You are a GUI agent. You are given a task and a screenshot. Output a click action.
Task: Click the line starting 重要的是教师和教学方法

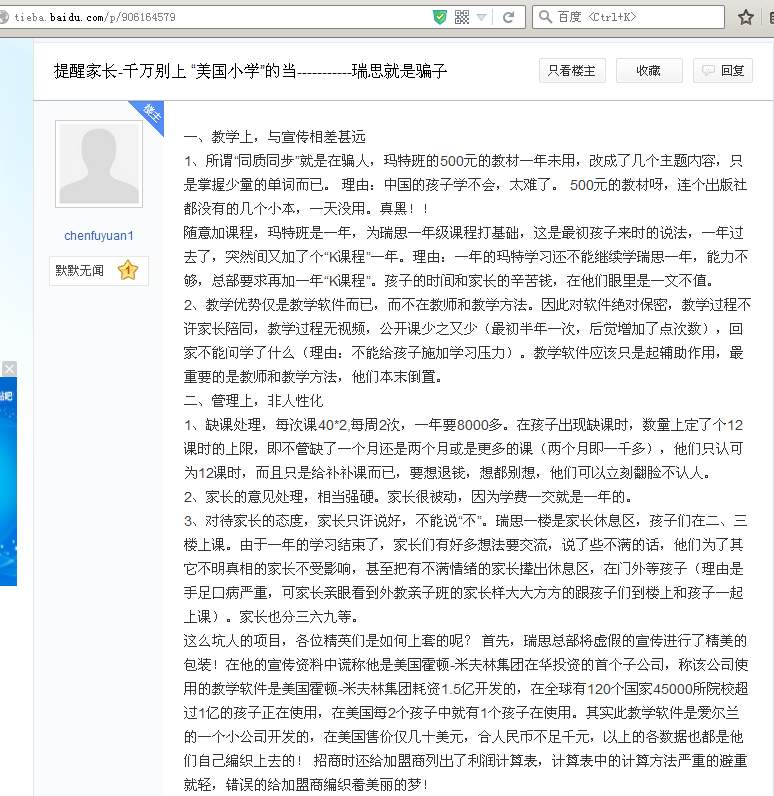pos(314,377)
